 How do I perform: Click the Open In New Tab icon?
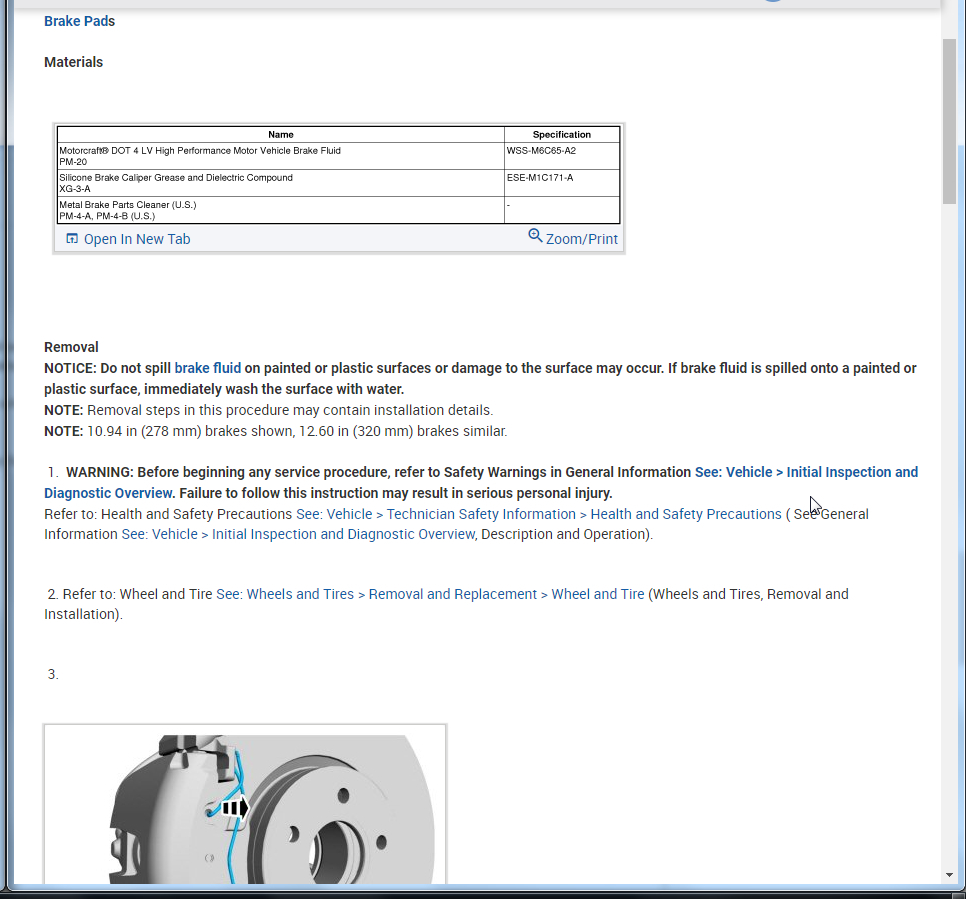pos(72,238)
